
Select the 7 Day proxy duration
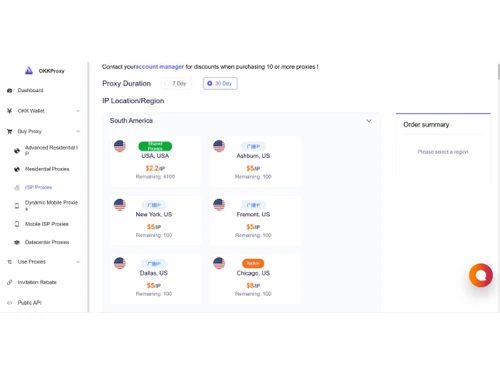pos(176,83)
